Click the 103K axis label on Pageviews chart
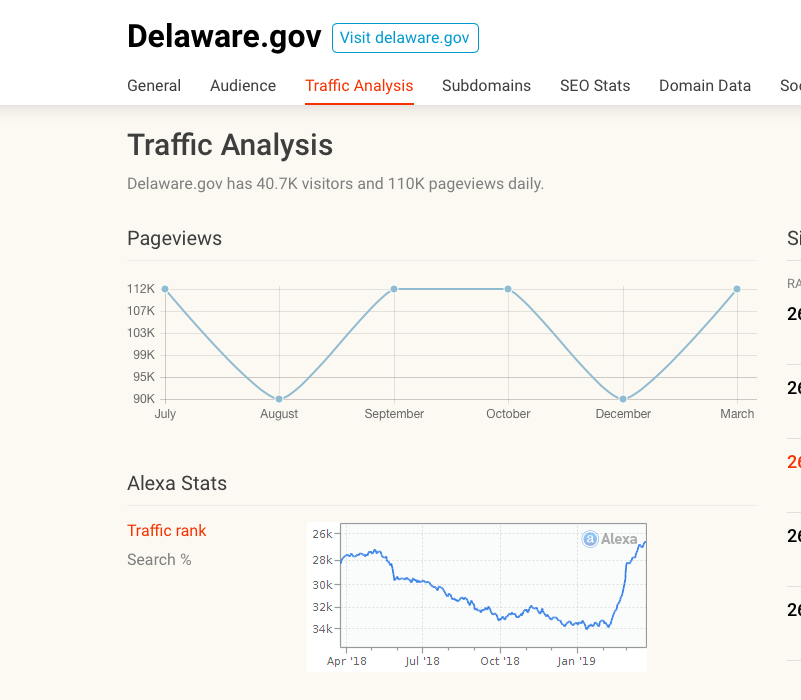 tap(141, 333)
